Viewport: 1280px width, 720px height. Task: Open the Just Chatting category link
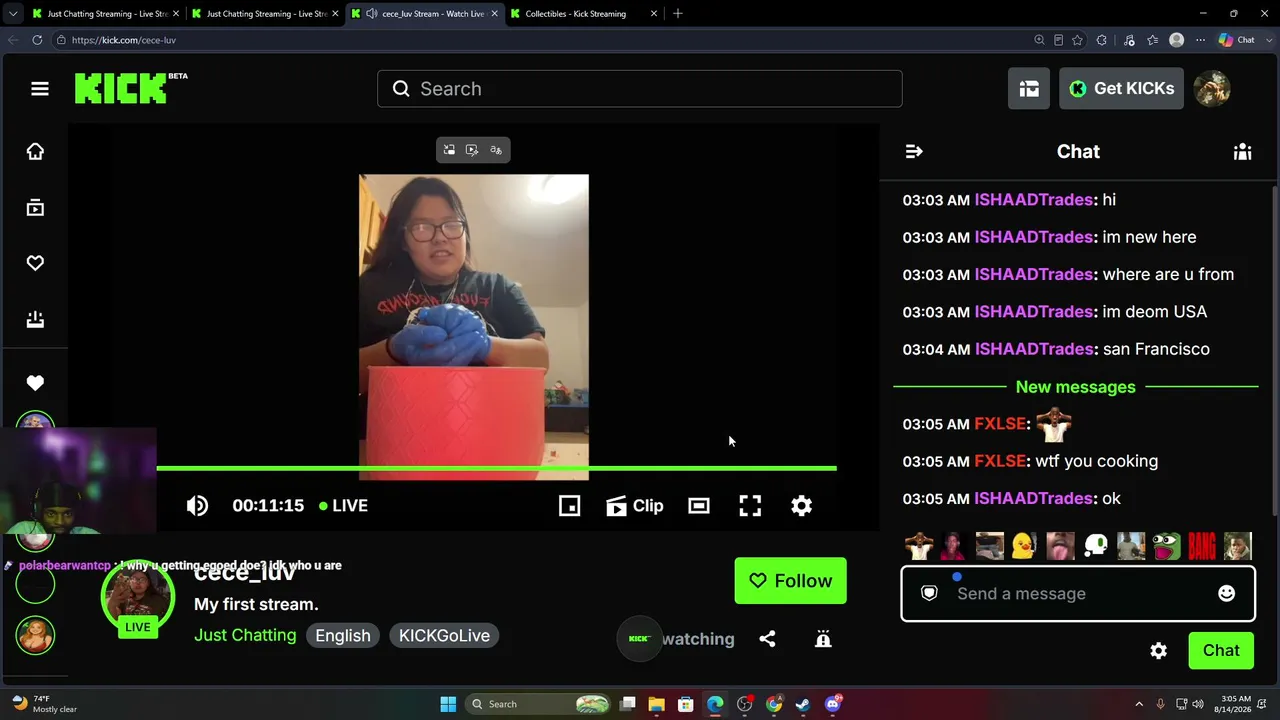[245, 636]
